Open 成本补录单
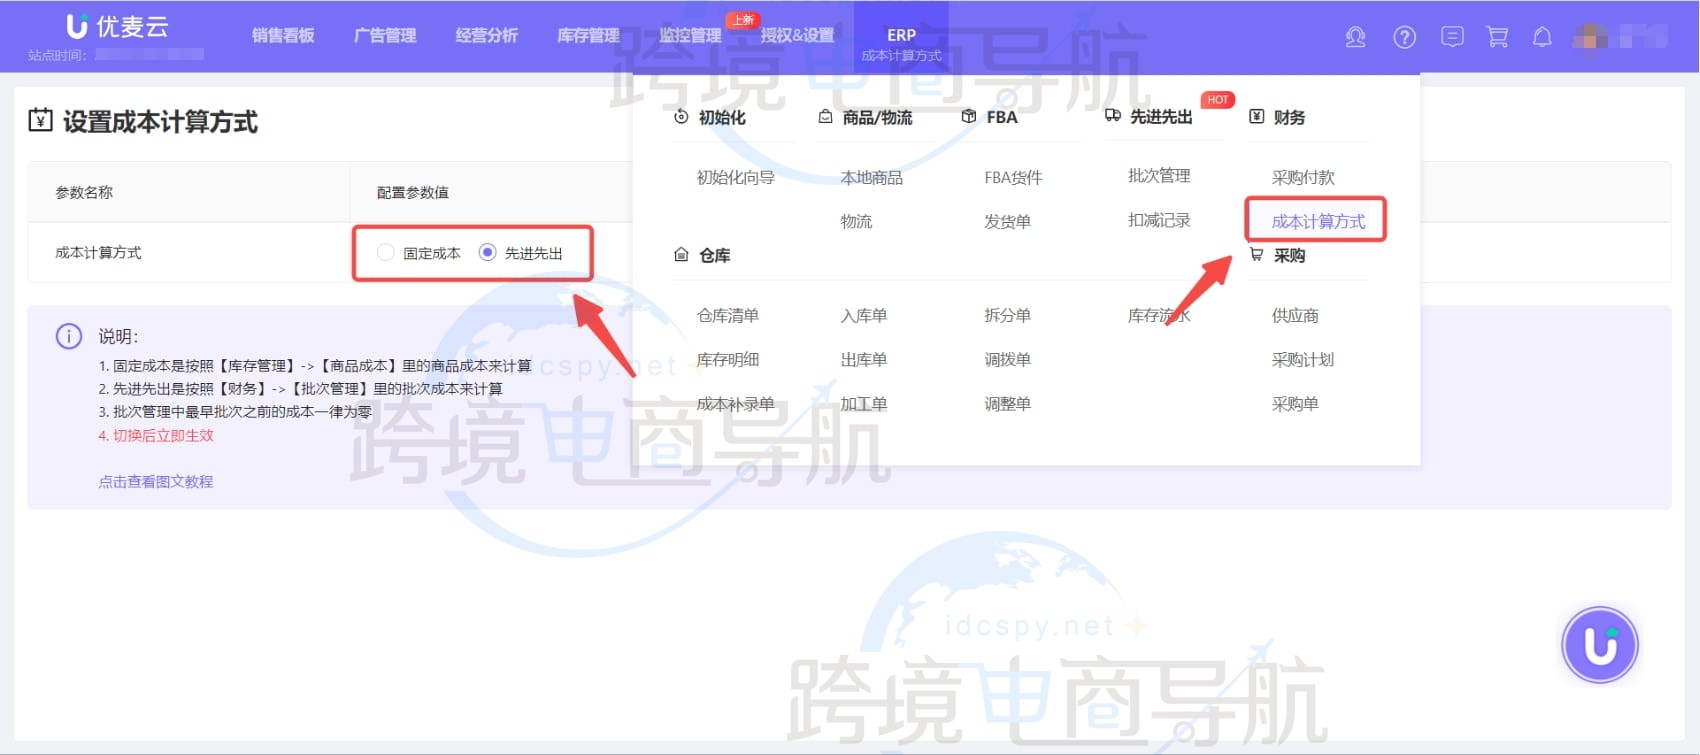The image size is (1700, 755). point(736,404)
